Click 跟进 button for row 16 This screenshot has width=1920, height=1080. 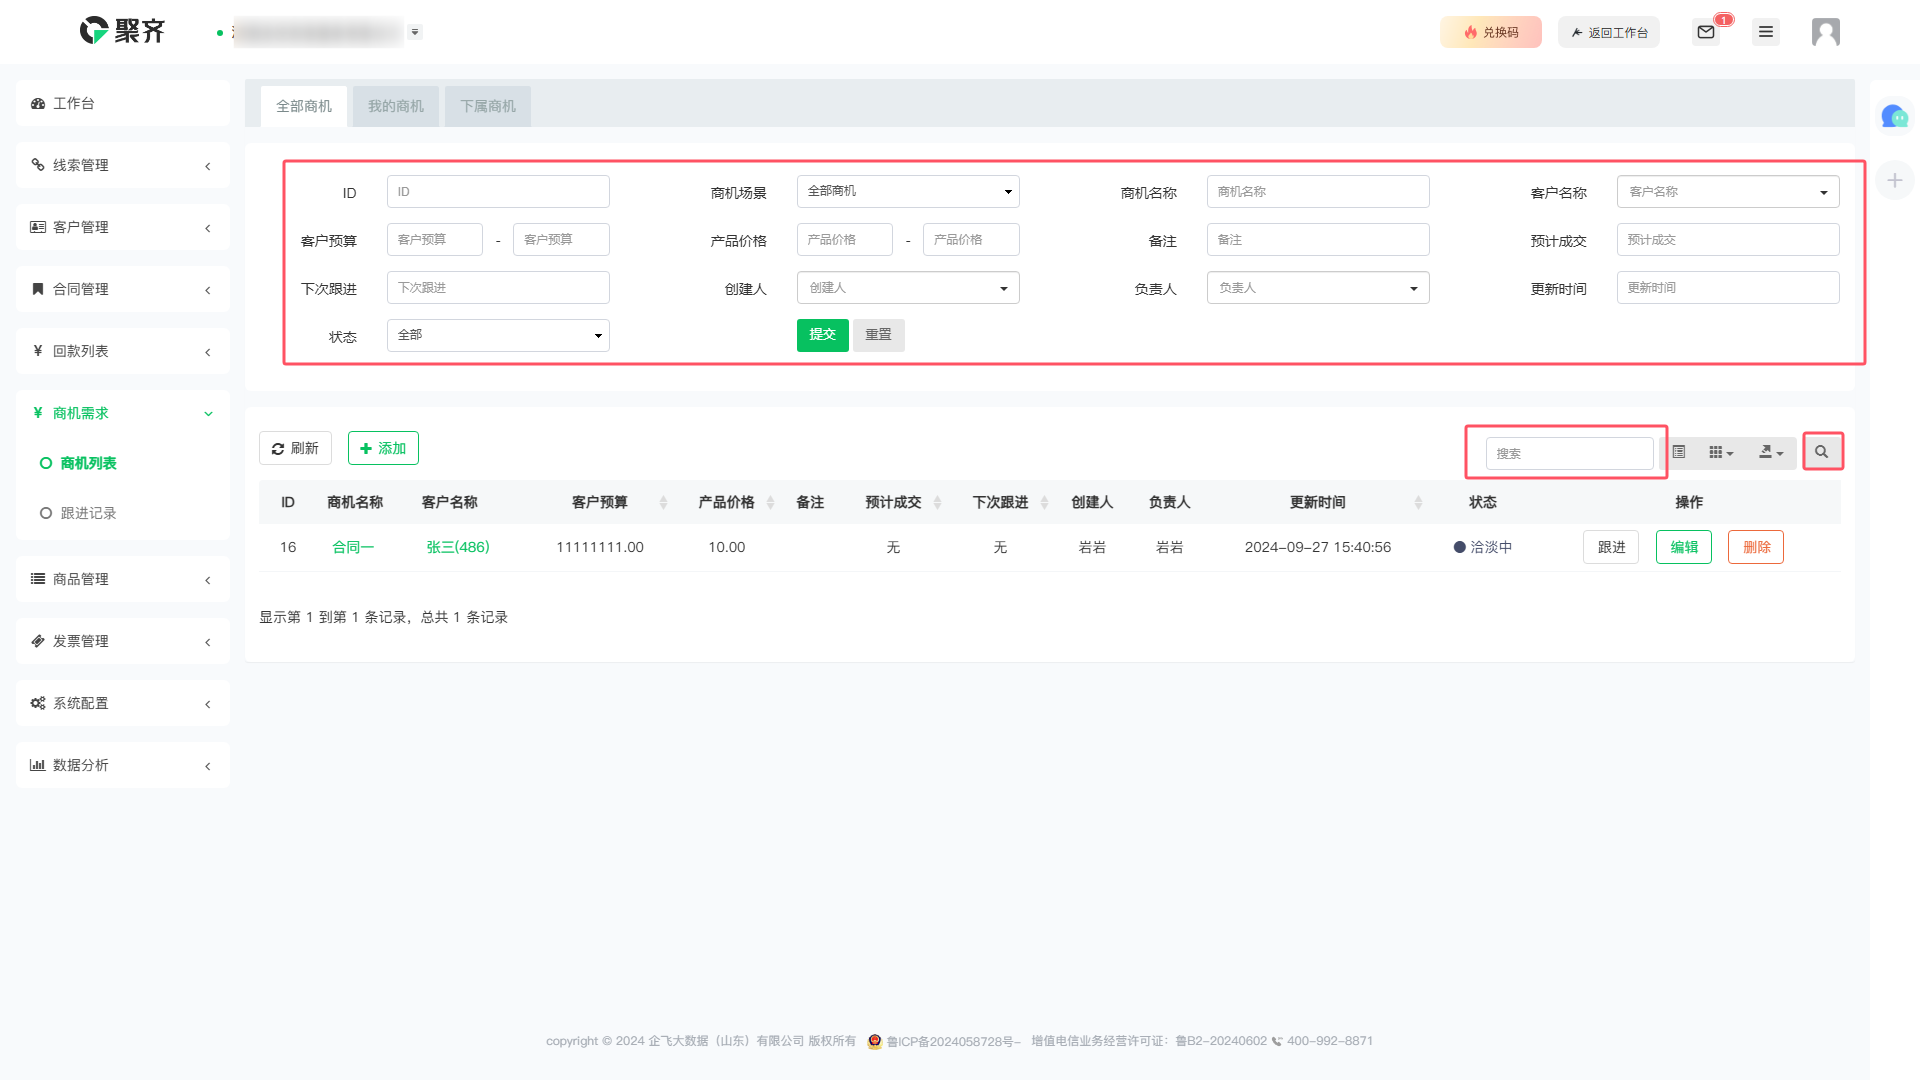click(x=1611, y=547)
